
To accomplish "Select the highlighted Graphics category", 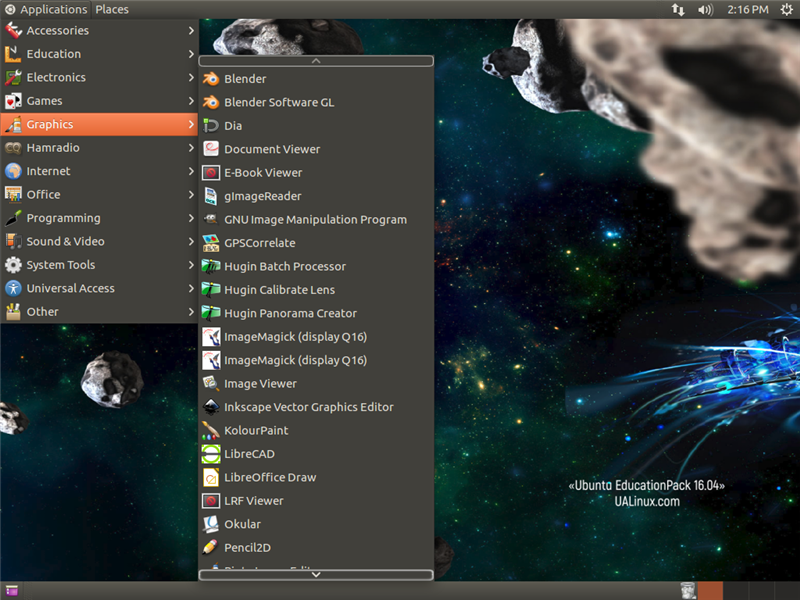I will point(99,124).
